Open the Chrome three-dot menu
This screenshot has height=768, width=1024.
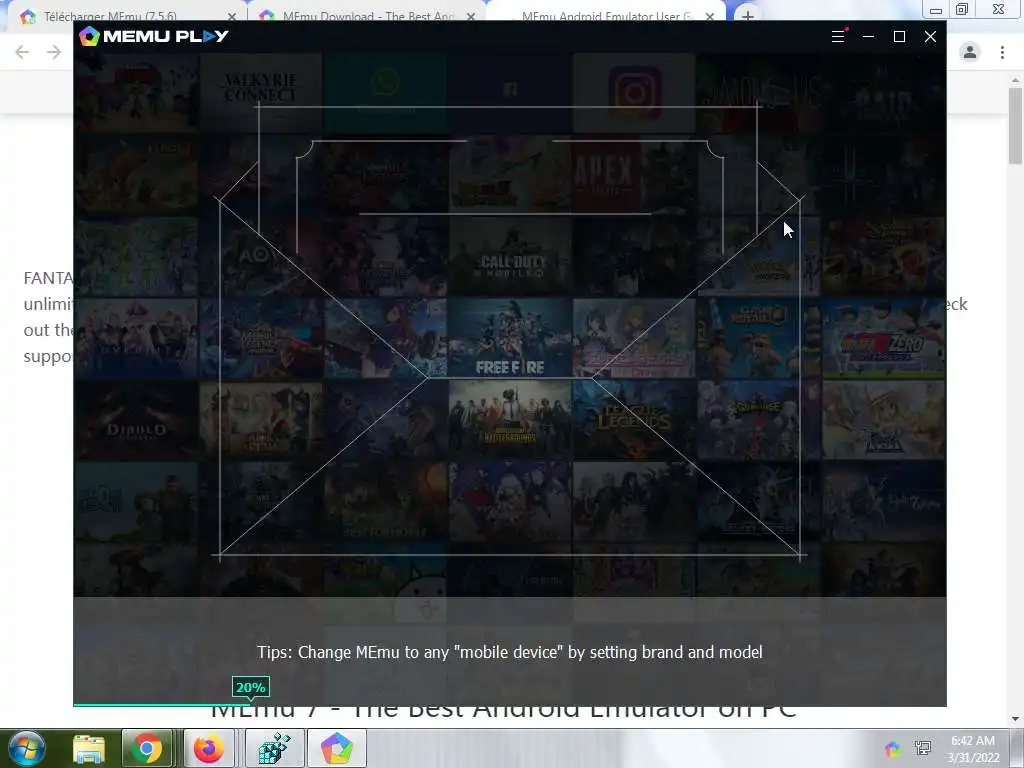click(1002, 52)
